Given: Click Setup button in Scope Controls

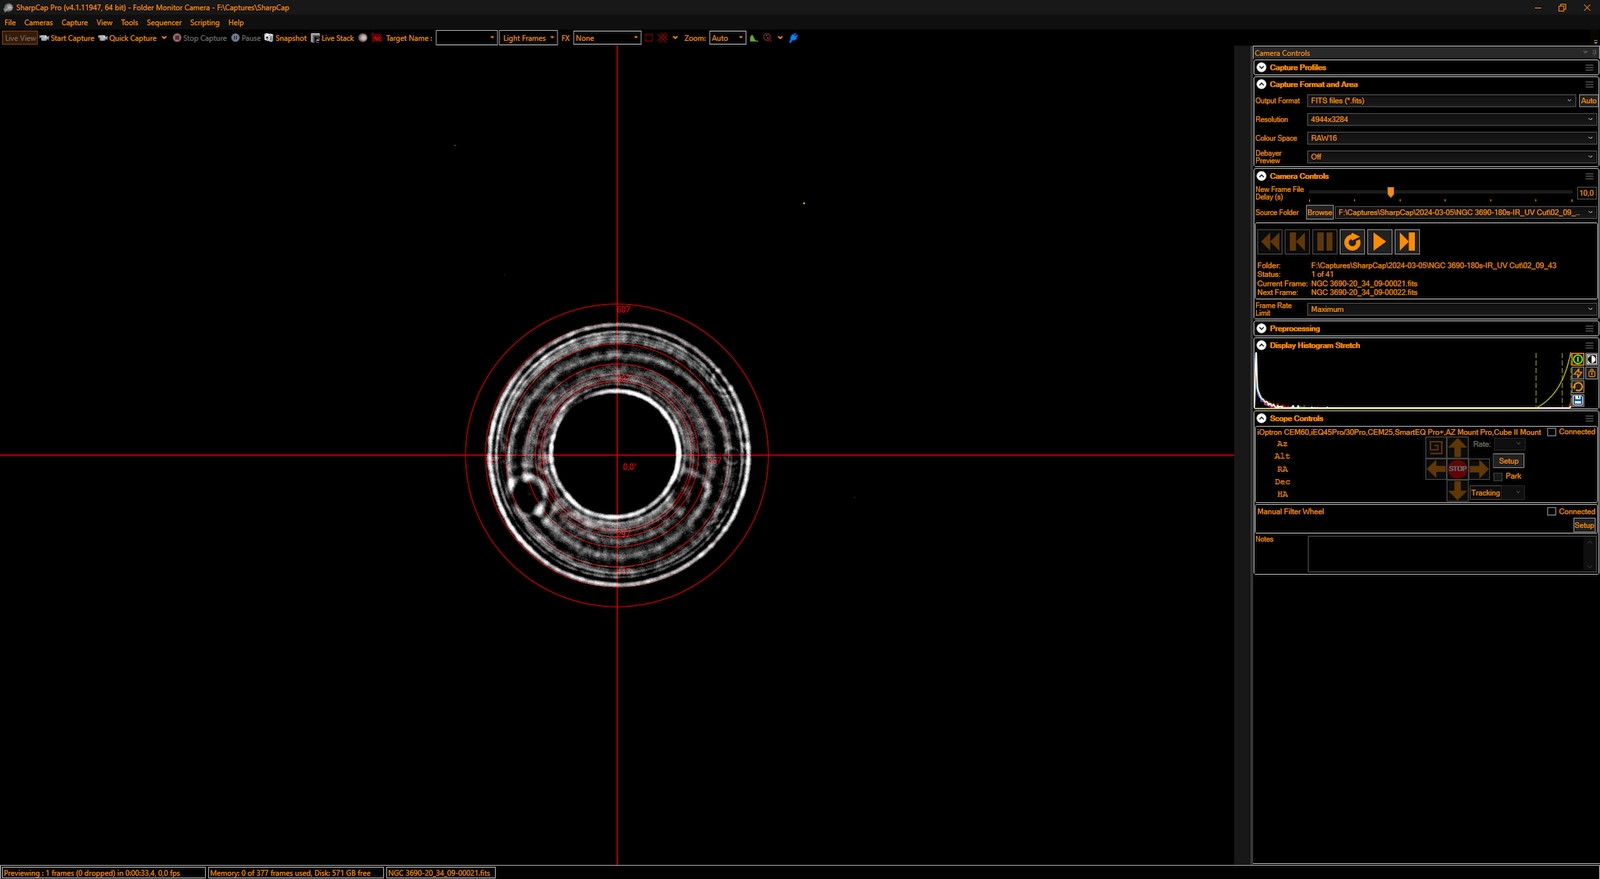Looking at the screenshot, I should click(1509, 461).
